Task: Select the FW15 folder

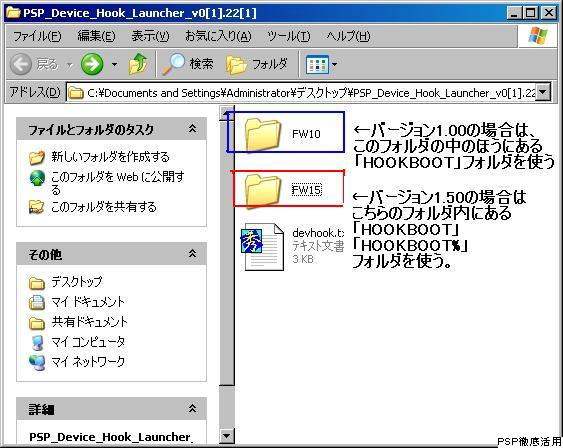Action: point(284,189)
